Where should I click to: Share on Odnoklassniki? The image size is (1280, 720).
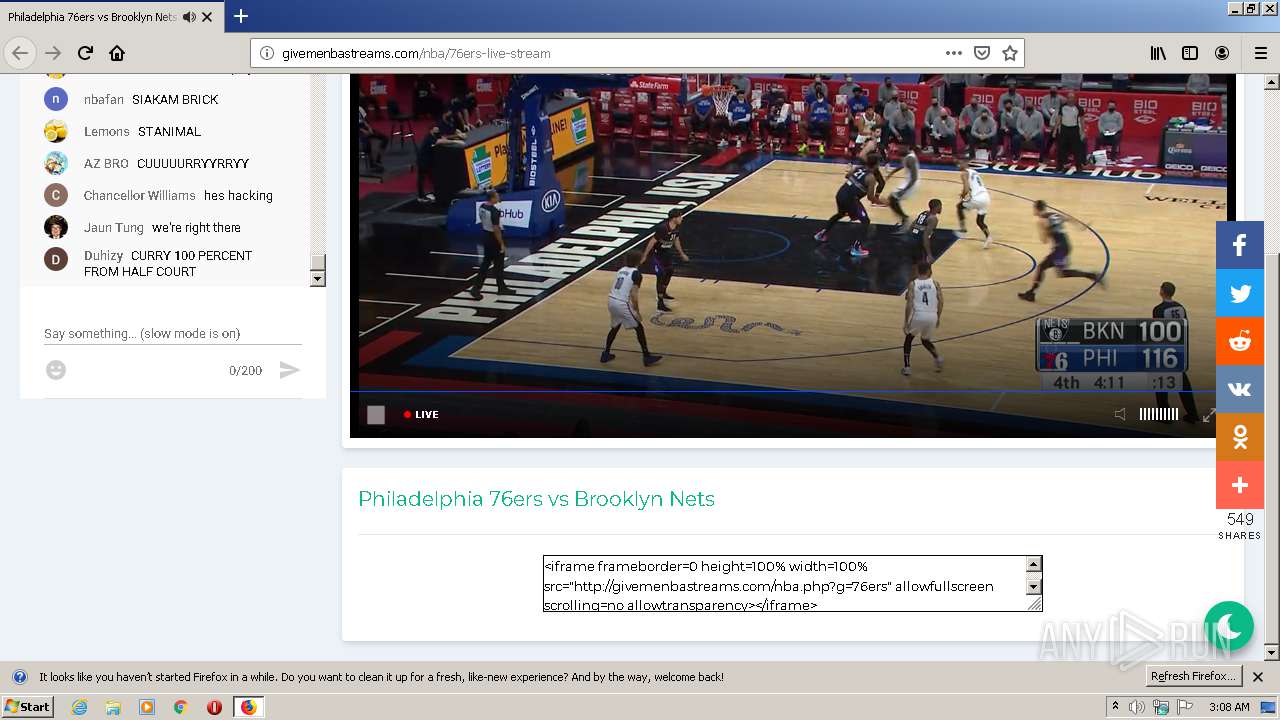click(x=1240, y=437)
